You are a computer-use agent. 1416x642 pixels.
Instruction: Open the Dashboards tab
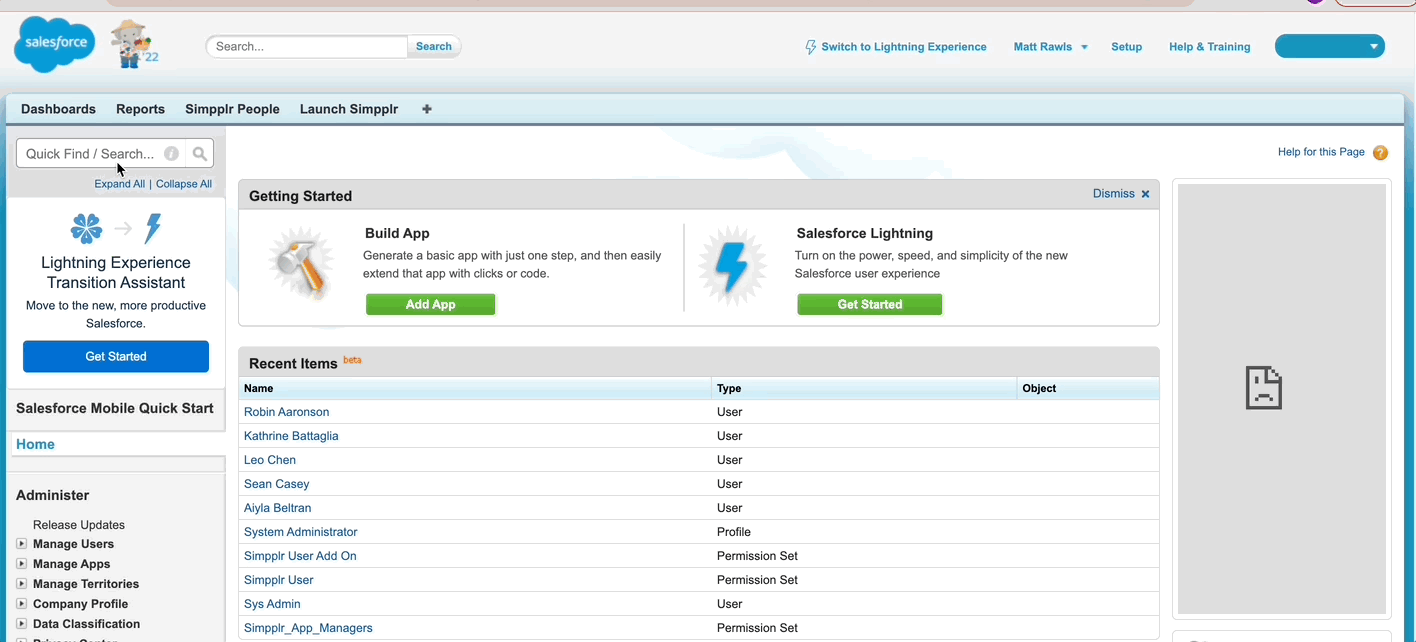58,109
